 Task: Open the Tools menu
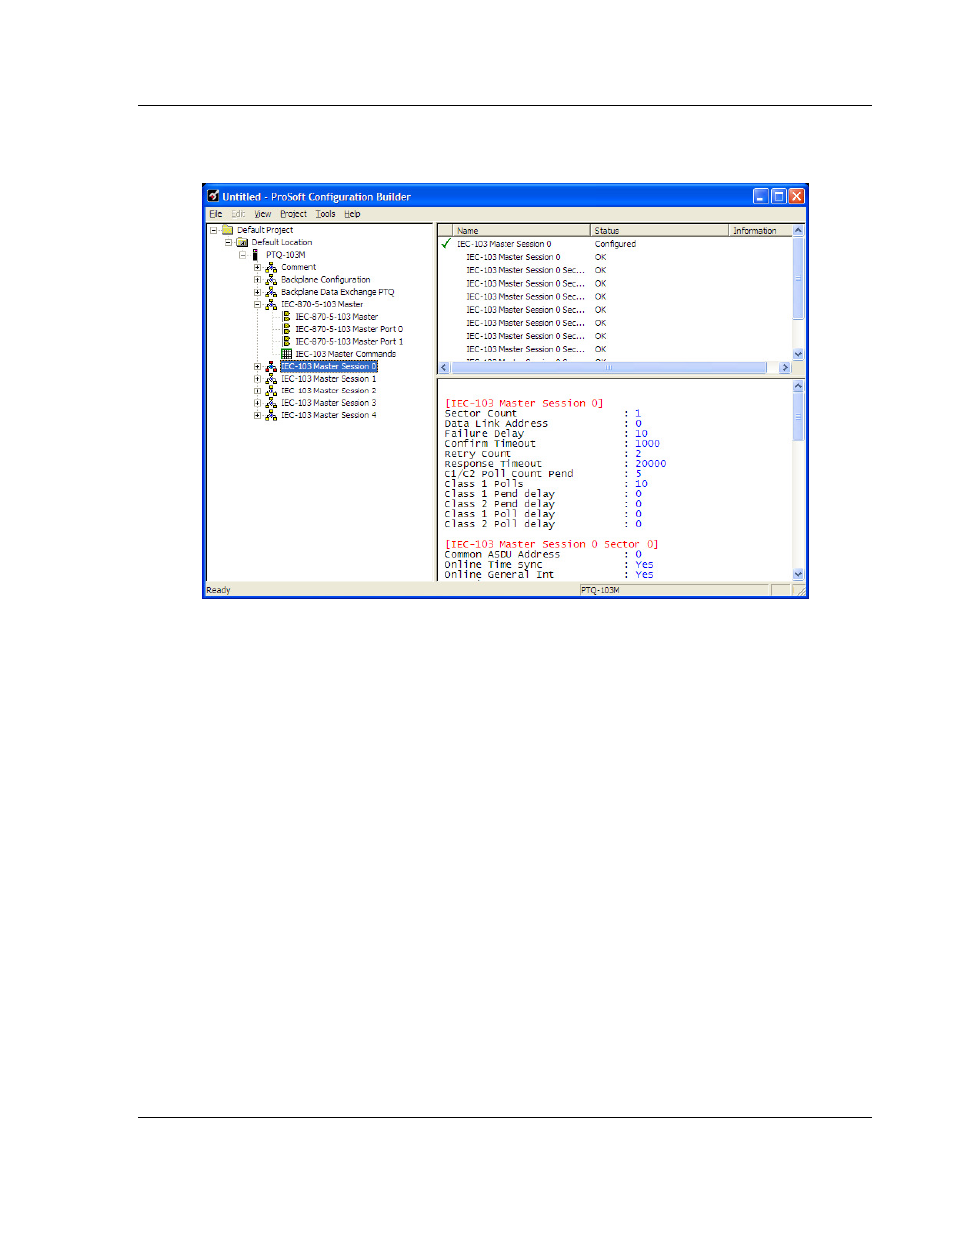click(325, 214)
